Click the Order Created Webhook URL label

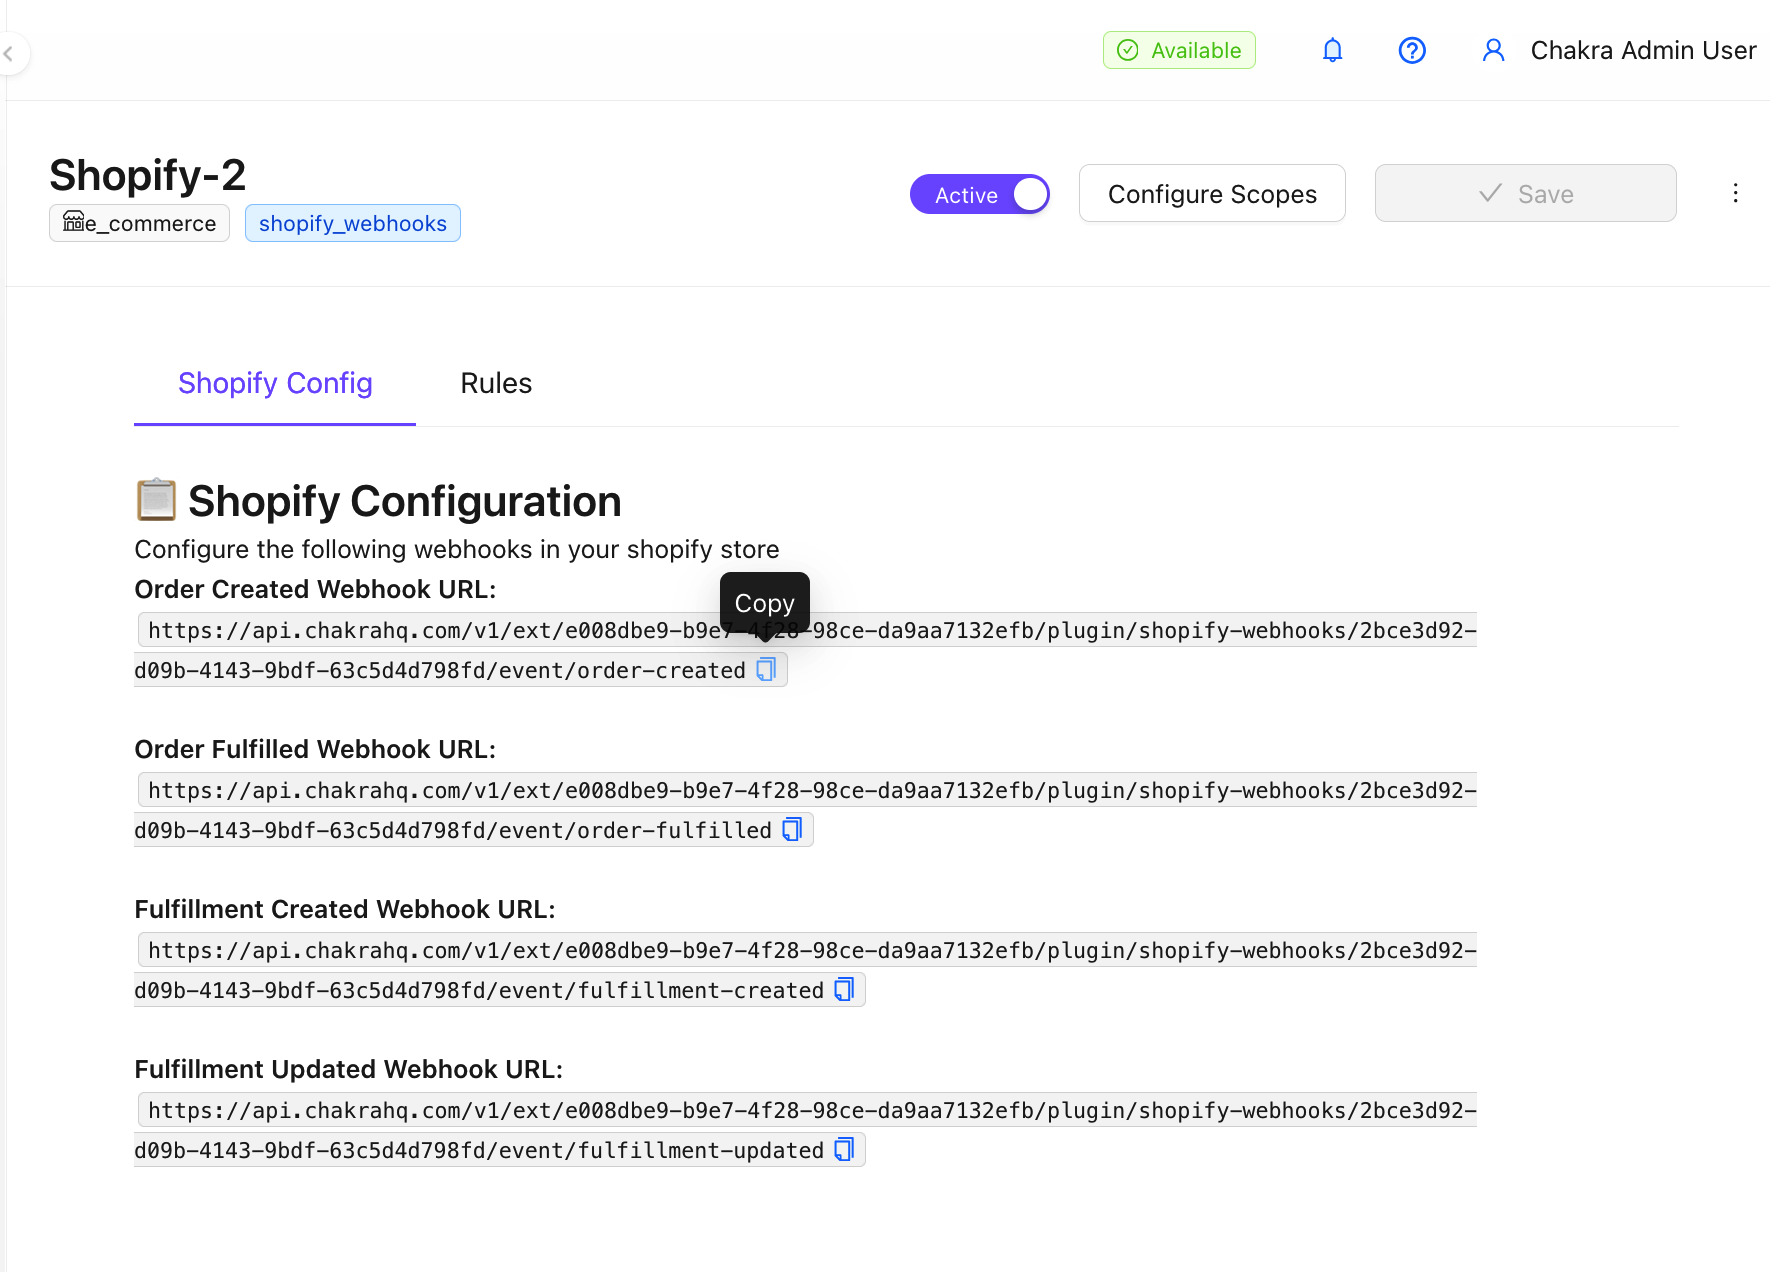point(315,589)
